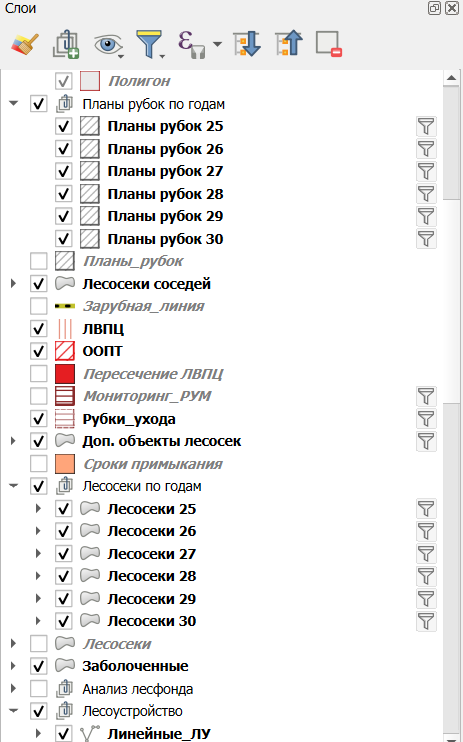The image size is (463, 742).
Task: Click the orange Сроки примыкания swatch
Action: (65, 464)
